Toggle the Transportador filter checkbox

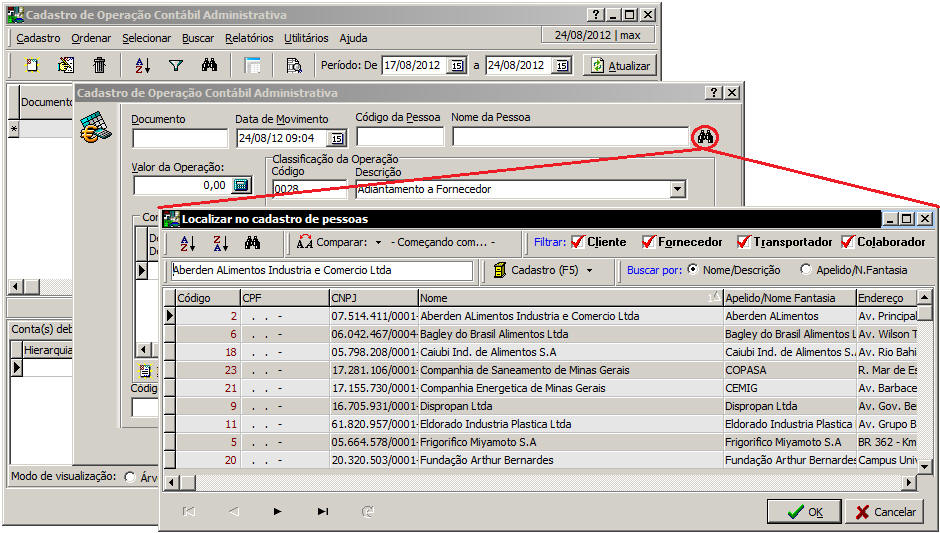point(743,242)
